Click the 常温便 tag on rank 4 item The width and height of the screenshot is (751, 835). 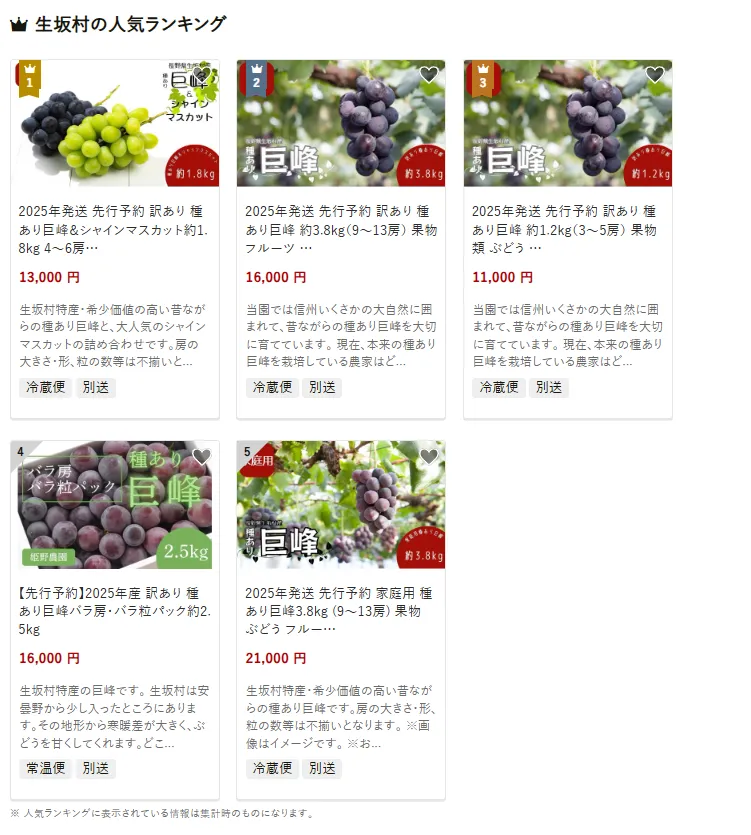point(46,768)
